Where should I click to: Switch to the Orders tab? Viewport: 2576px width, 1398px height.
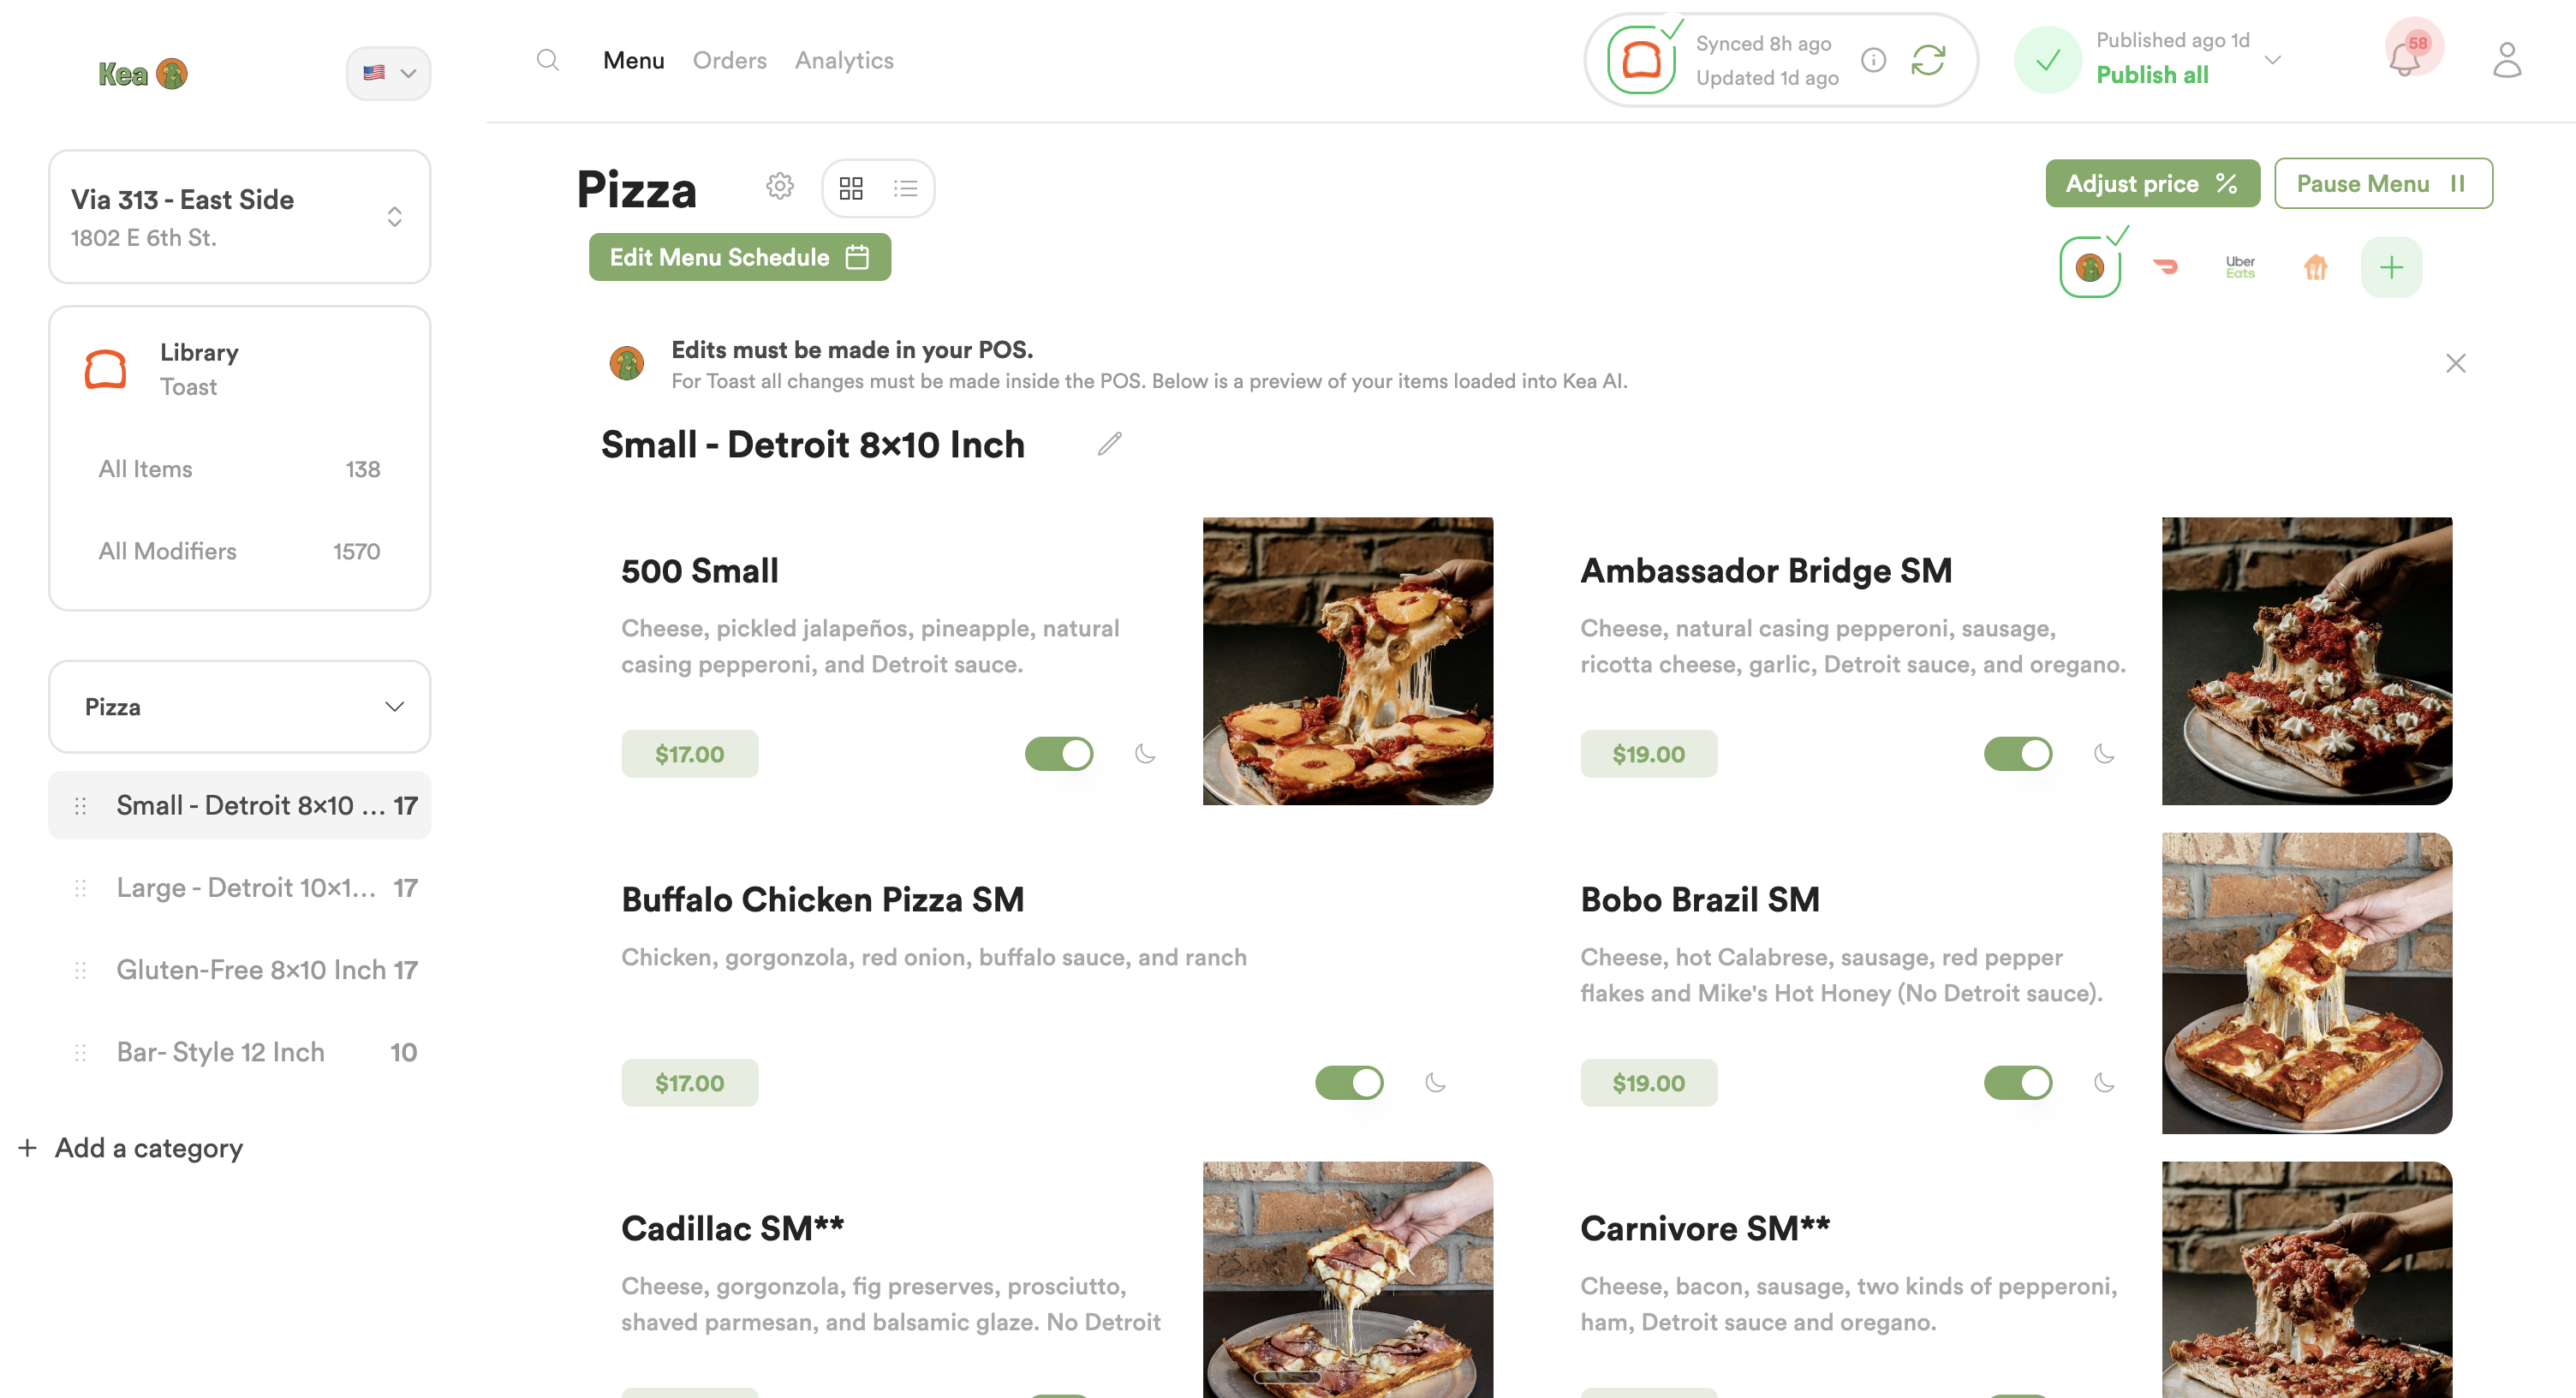coord(730,60)
